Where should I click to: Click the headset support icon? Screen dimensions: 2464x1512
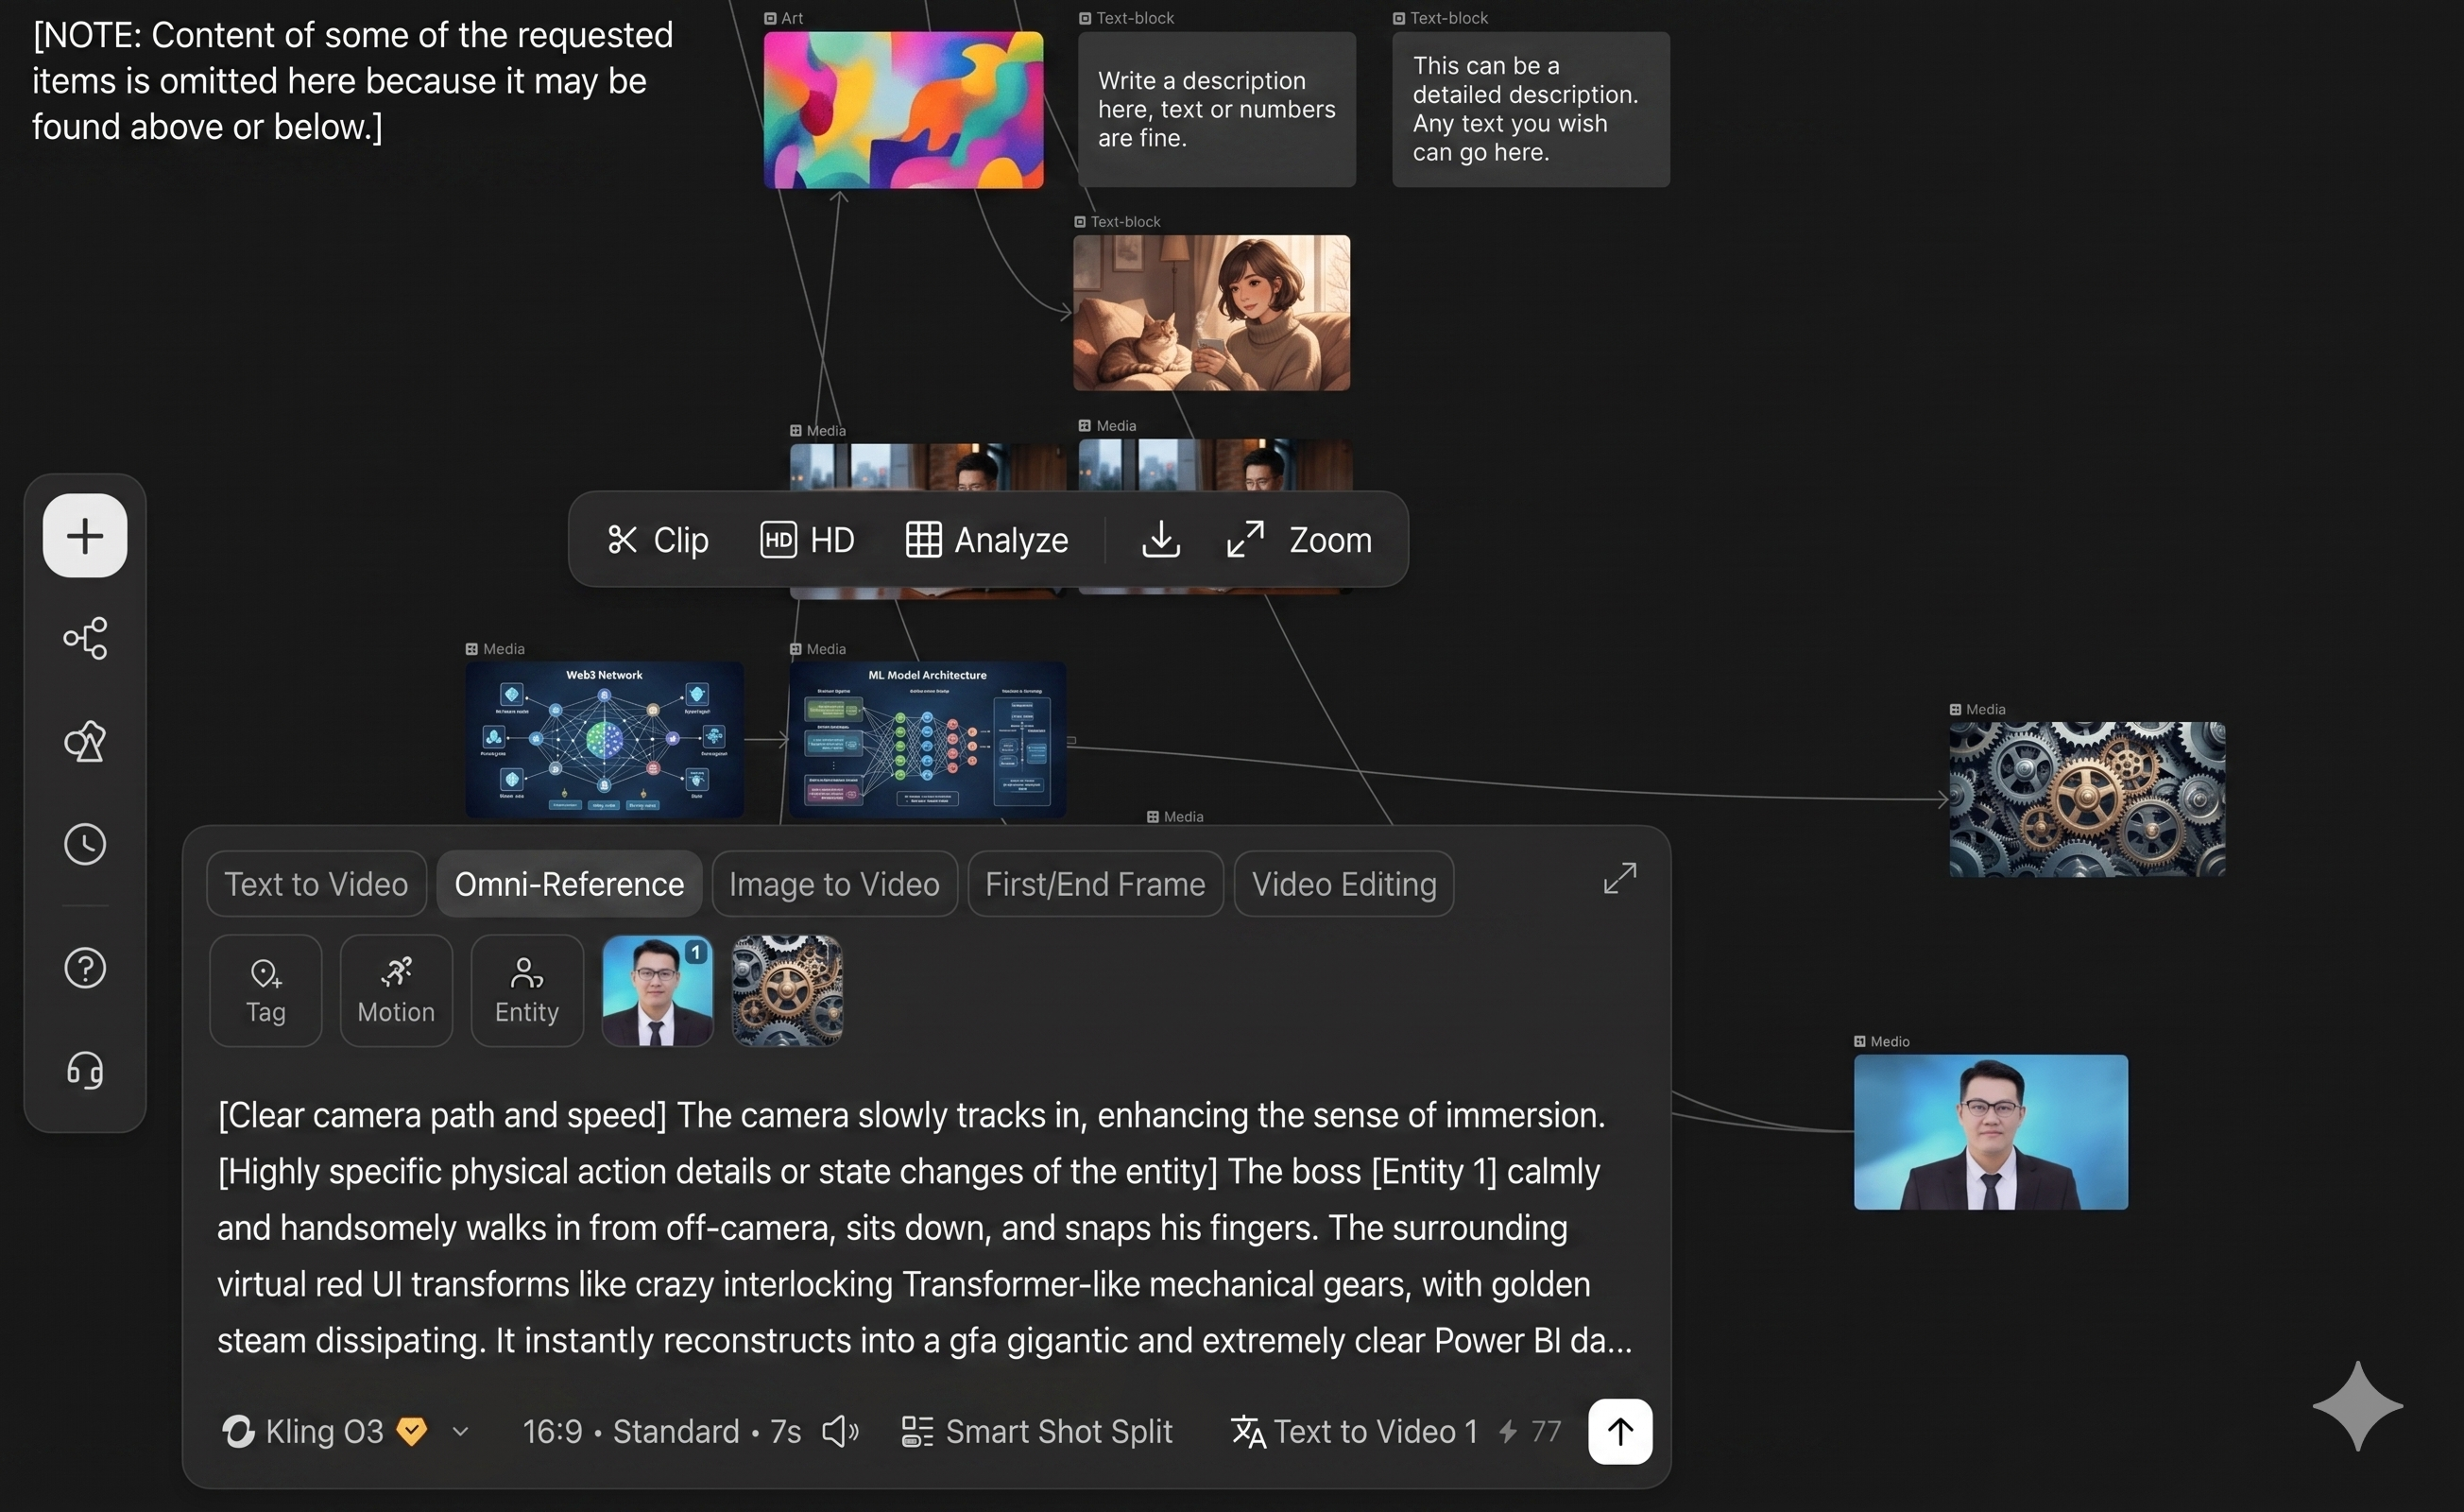(x=85, y=1070)
